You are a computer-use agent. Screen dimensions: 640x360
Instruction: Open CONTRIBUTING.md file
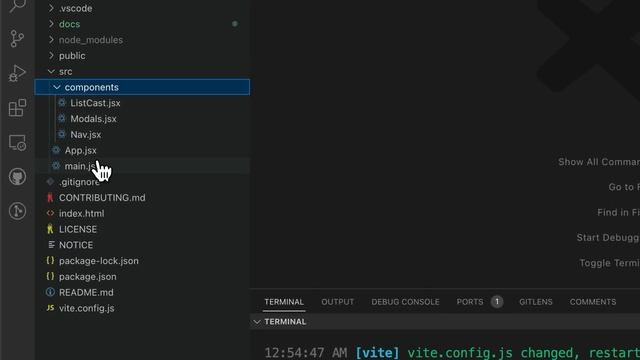point(142,198)
